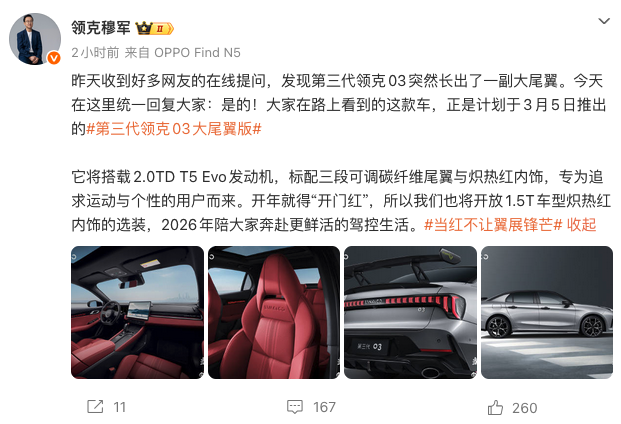This screenshot has width=621, height=424.
Task: Open the username 领克穆军
Action: [101, 28]
